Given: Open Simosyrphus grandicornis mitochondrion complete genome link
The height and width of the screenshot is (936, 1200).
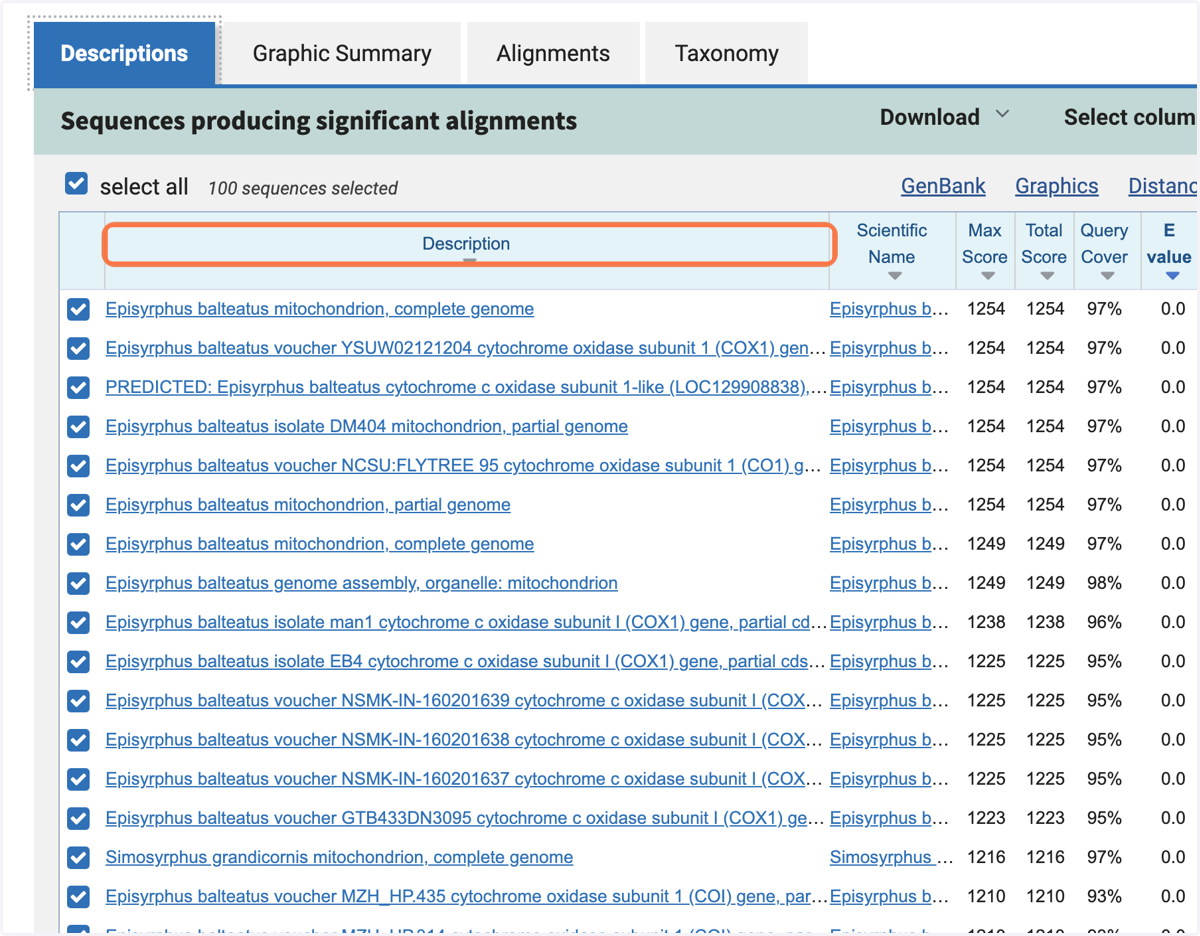Looking at the screenshot, I should 339,857.
